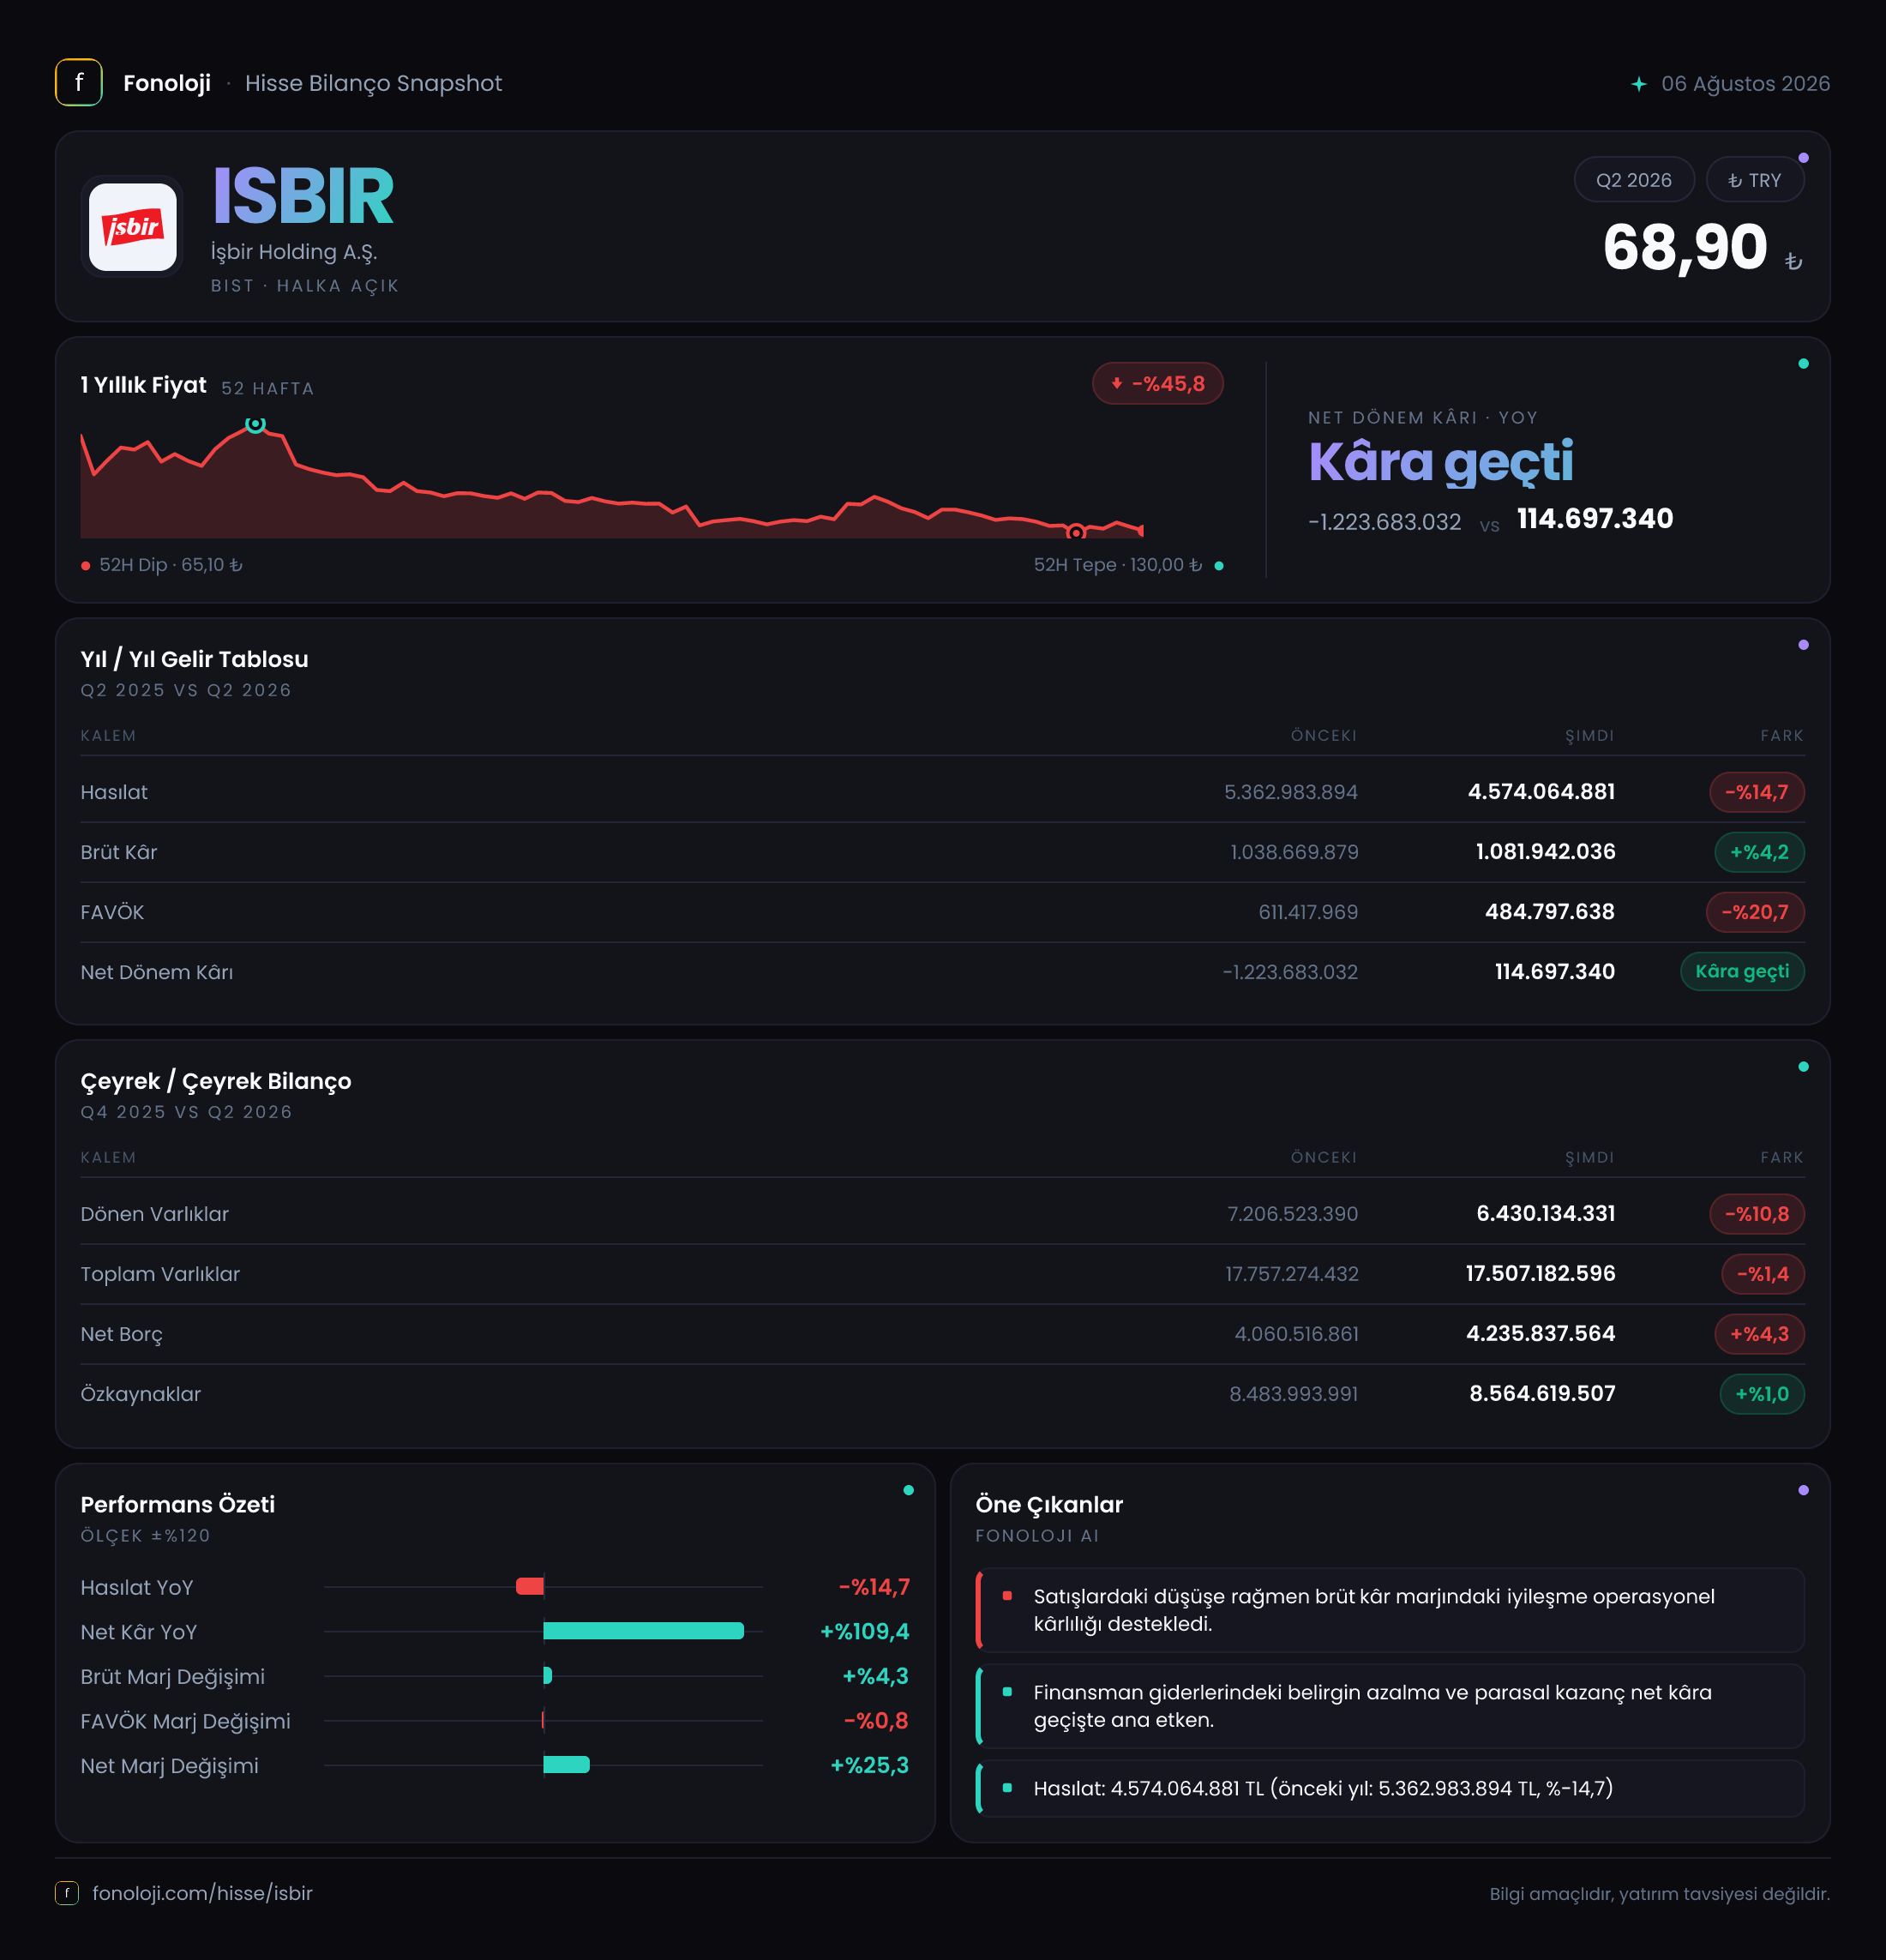Click the Net Borç value 4.235.837.564
The width and height of the screenshot is (1886, 1960).
[x=1540, y=1334]
